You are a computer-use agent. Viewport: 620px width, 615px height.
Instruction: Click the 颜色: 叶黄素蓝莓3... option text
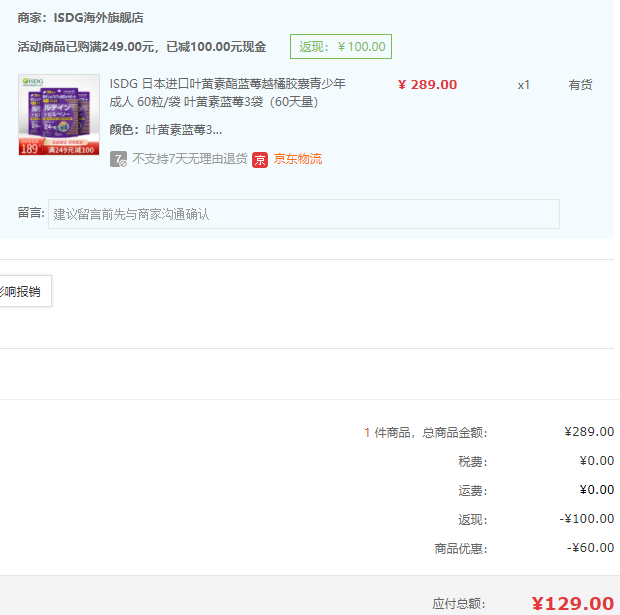click(x=166, y=130)
